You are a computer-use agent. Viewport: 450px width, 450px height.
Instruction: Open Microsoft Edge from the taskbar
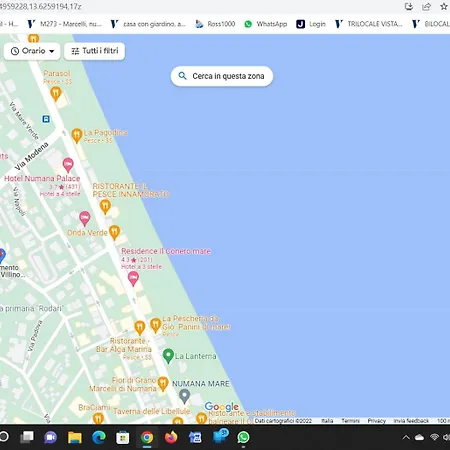[x=99, y=437]
